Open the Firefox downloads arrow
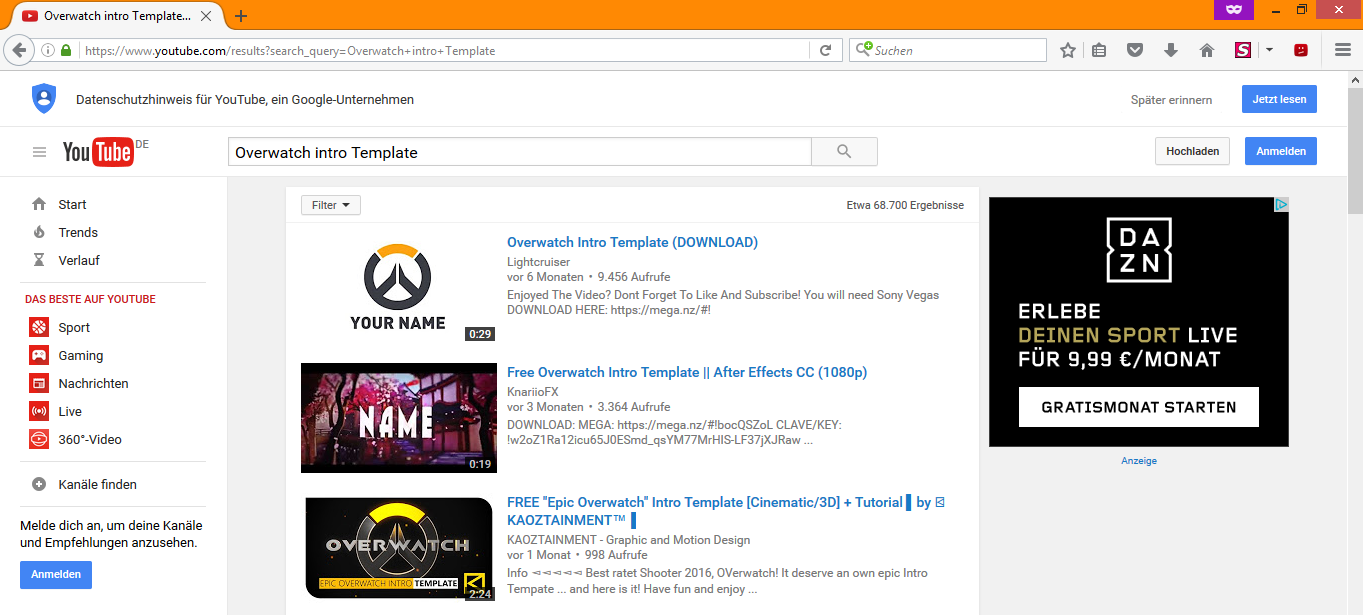Screen dimensions: 1363x615 pos(1171,50)
